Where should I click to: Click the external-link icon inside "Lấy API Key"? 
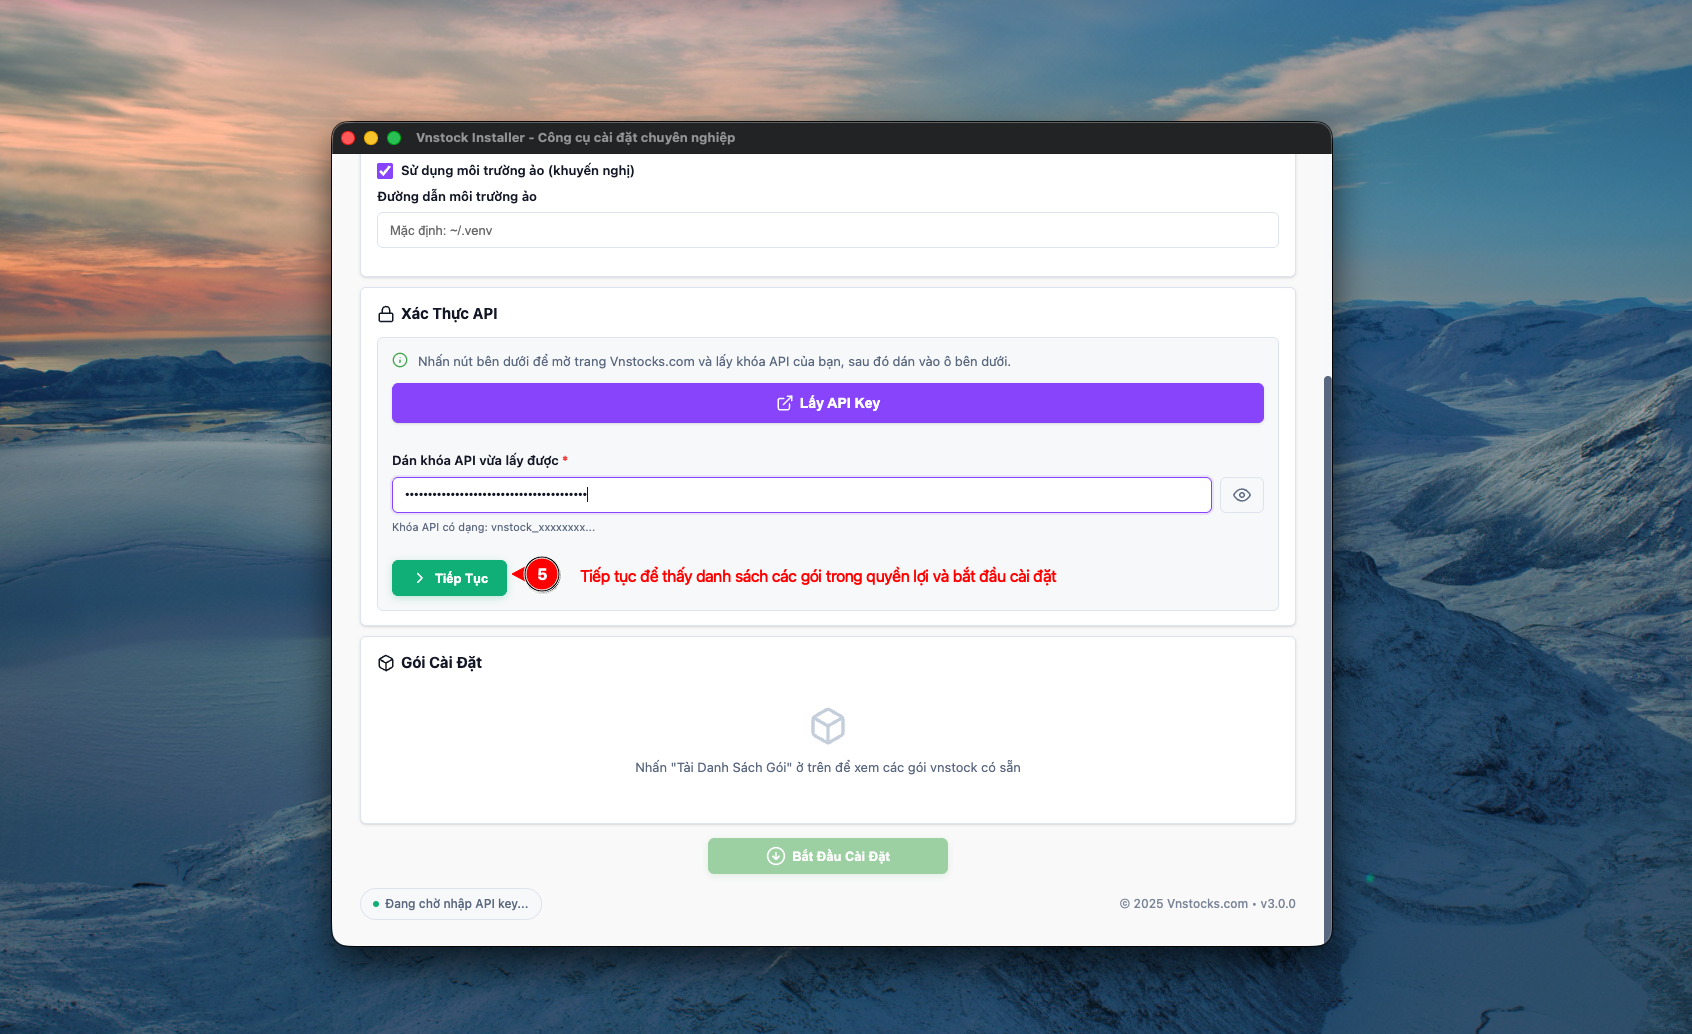(x=785, y=403)
